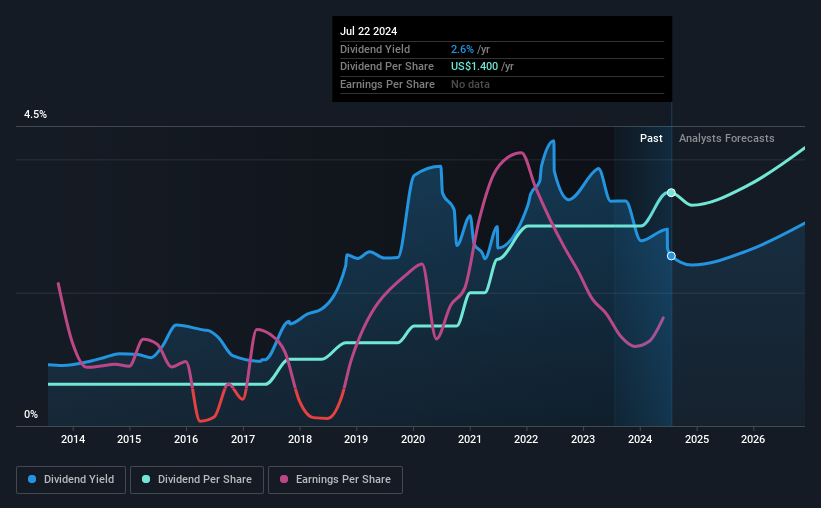Image resolution: width=821 pixels, height=508 pixels.
Task: Select the blue Dividend Yield marker on the chart
Action: pyautogui.click(x=671, y=256)
